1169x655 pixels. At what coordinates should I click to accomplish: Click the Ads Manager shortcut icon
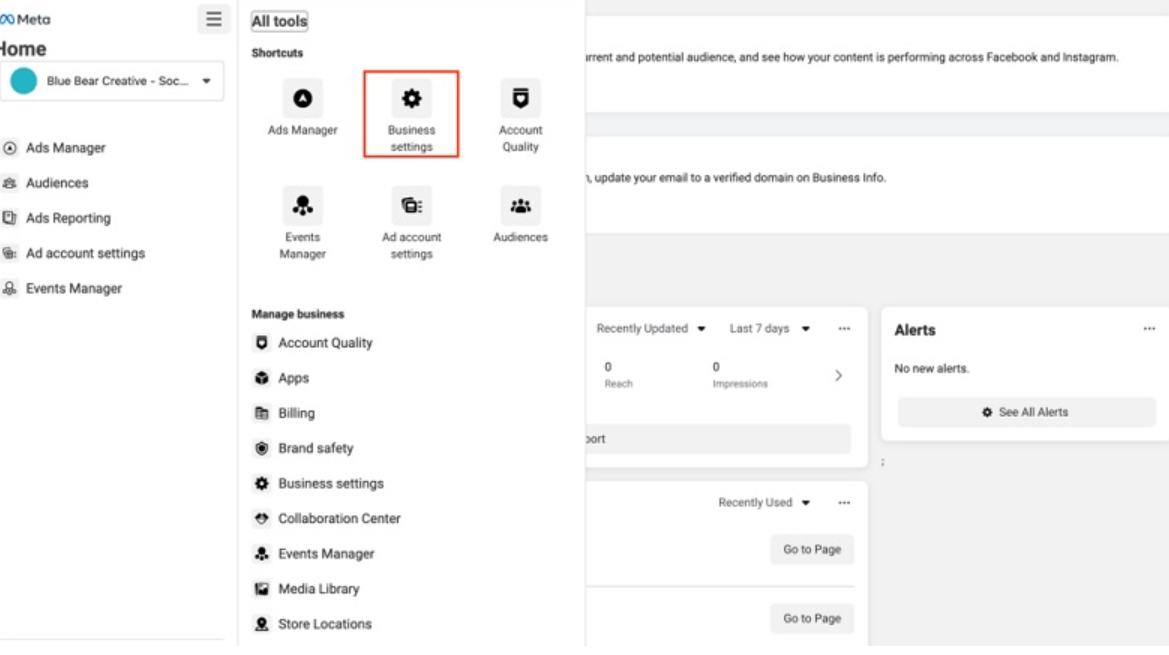pyautogui.click(x=302, y=99)
